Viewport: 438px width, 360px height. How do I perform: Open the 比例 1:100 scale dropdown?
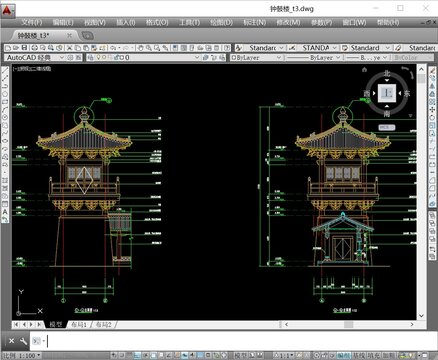click(22, 356)
